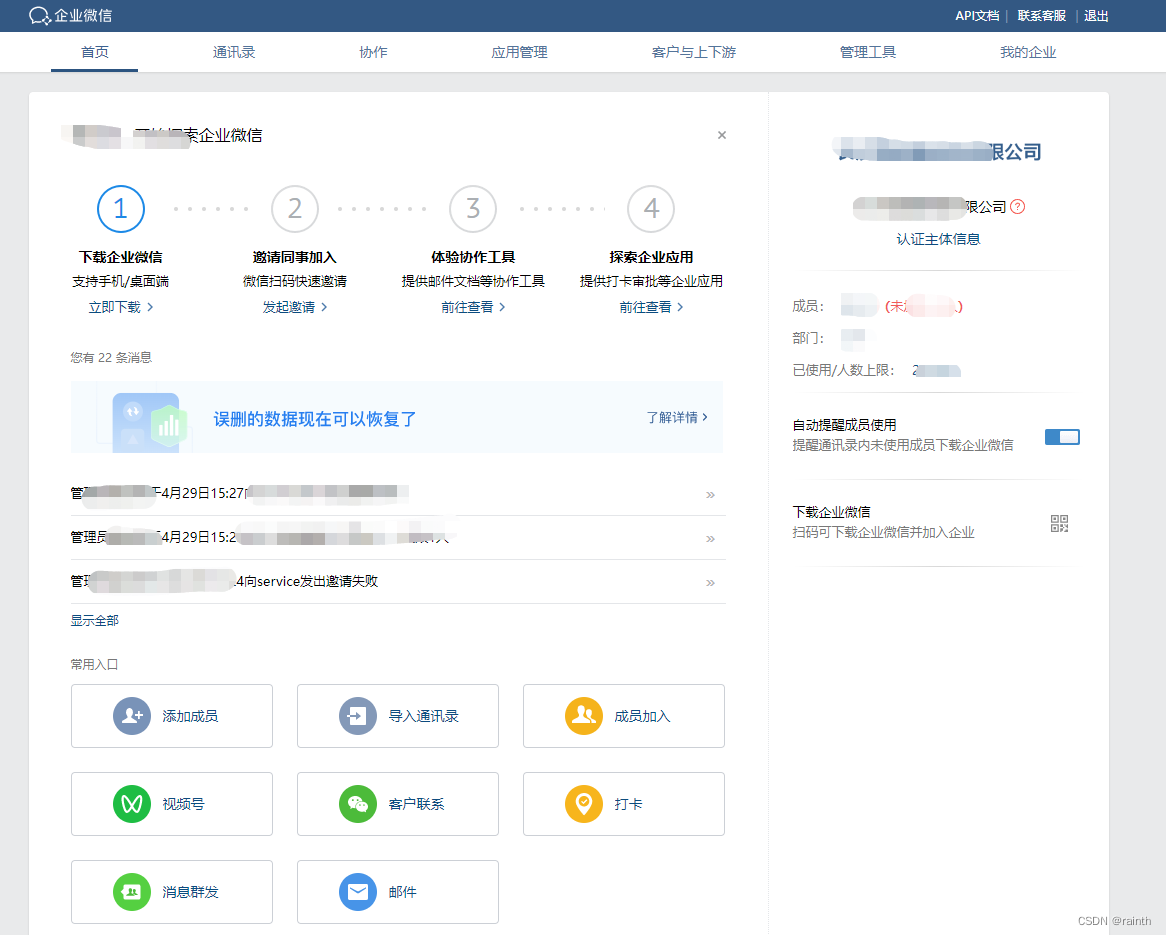The image size is (1166, 935).
Task: Click the 客户联系 WeChat icon
Action: [x=358, y=804]
